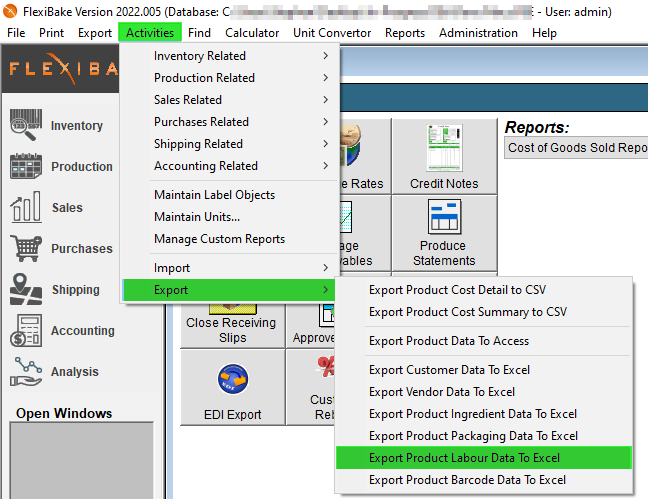Open the Administration menu

pos(478,32)
